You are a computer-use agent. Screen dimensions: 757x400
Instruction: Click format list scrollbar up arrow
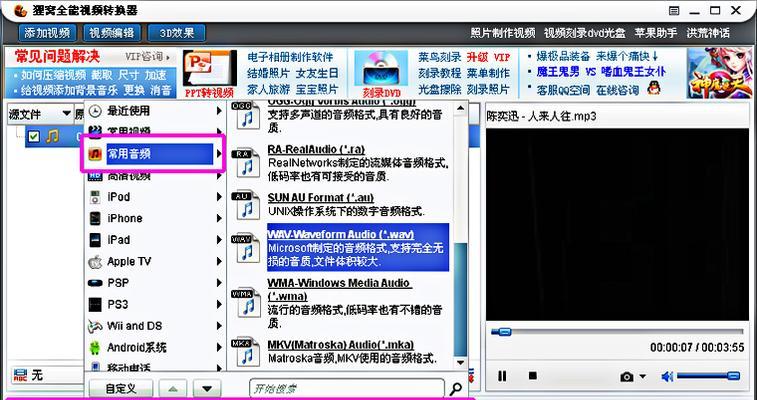460,108
